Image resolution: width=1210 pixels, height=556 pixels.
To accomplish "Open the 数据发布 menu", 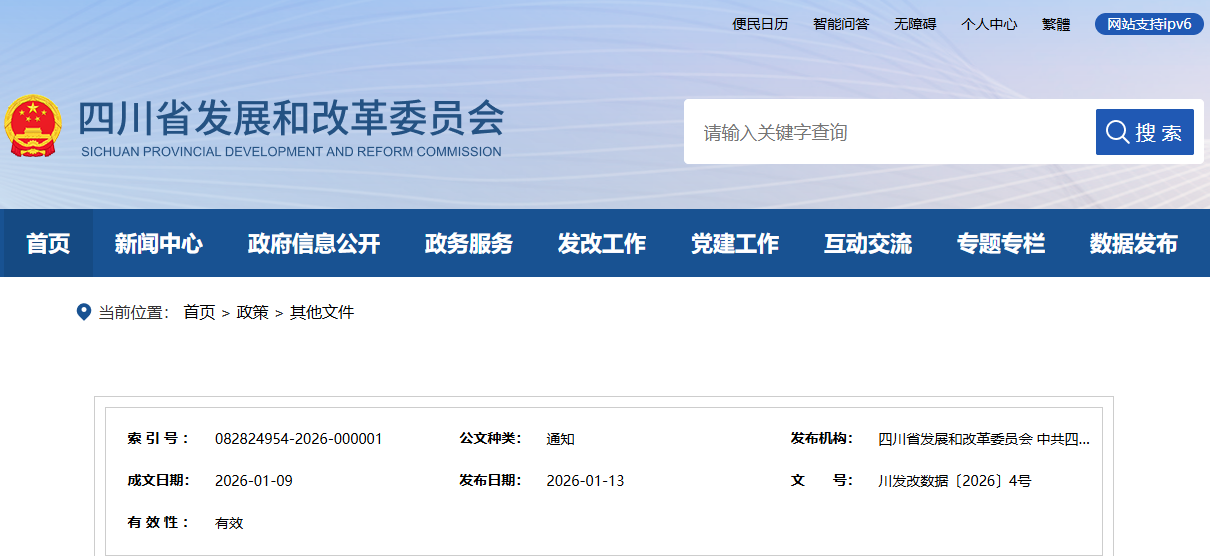I will [1133, 243].
